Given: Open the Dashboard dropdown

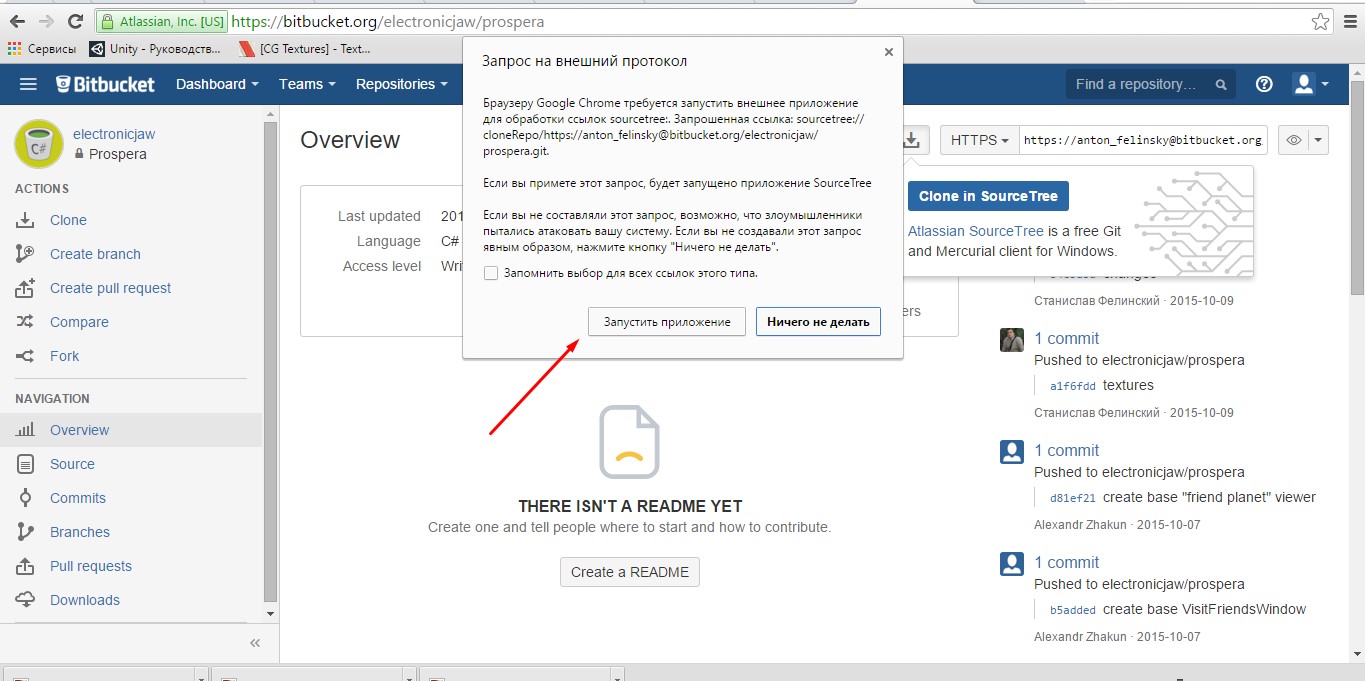Looking at the screenshot, I should pos(217,84).
